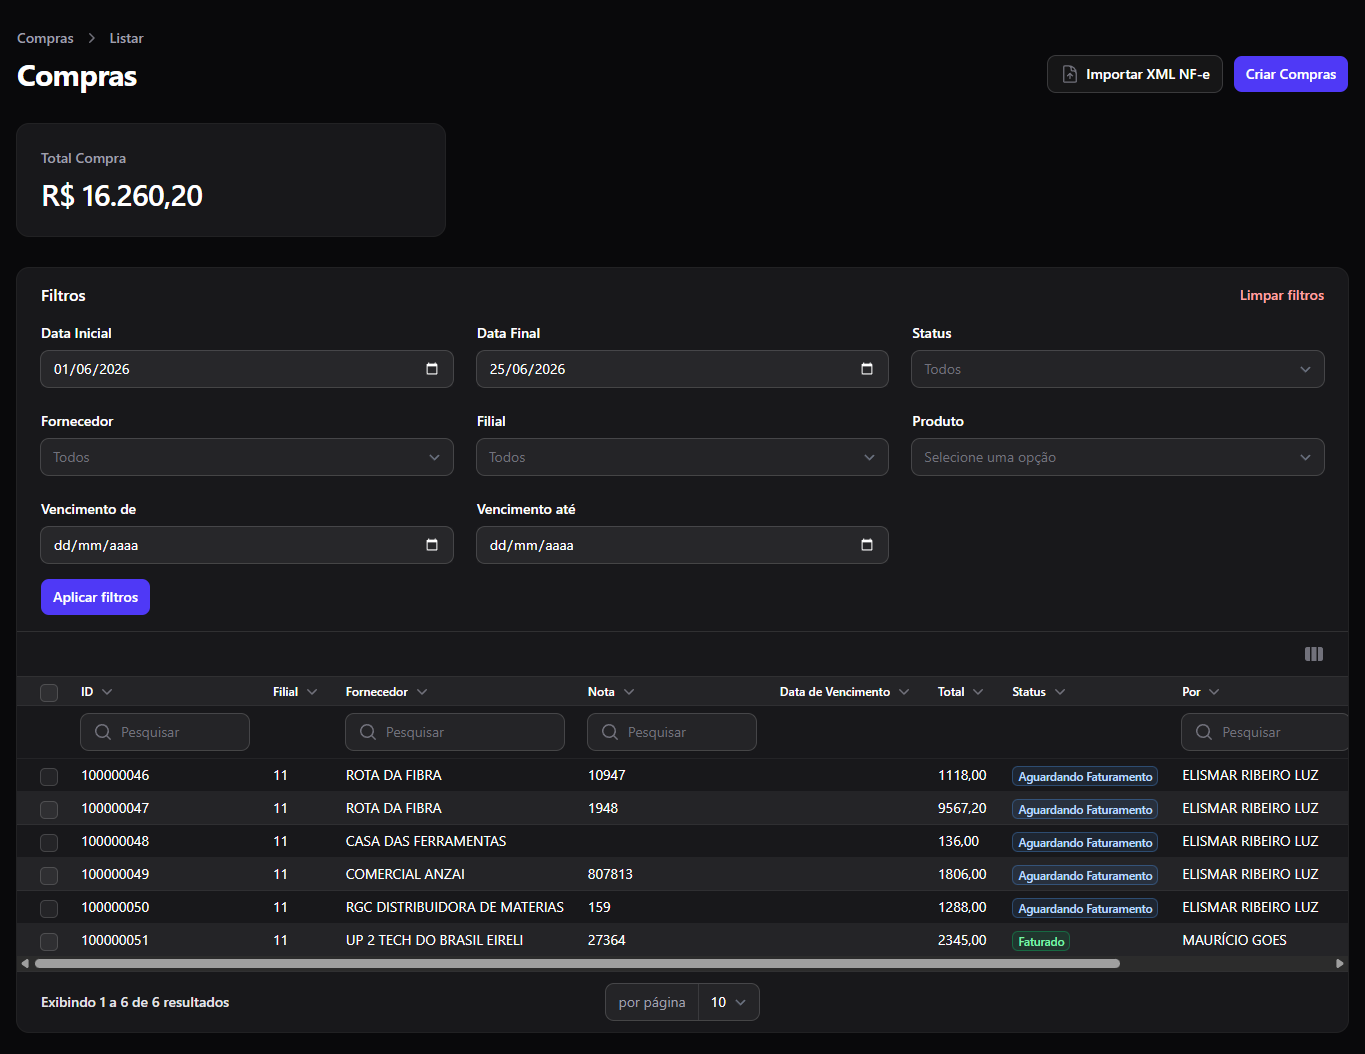
Task: Click the magnifier icon in Fornecedor search
Action: (x=368, y=732)
